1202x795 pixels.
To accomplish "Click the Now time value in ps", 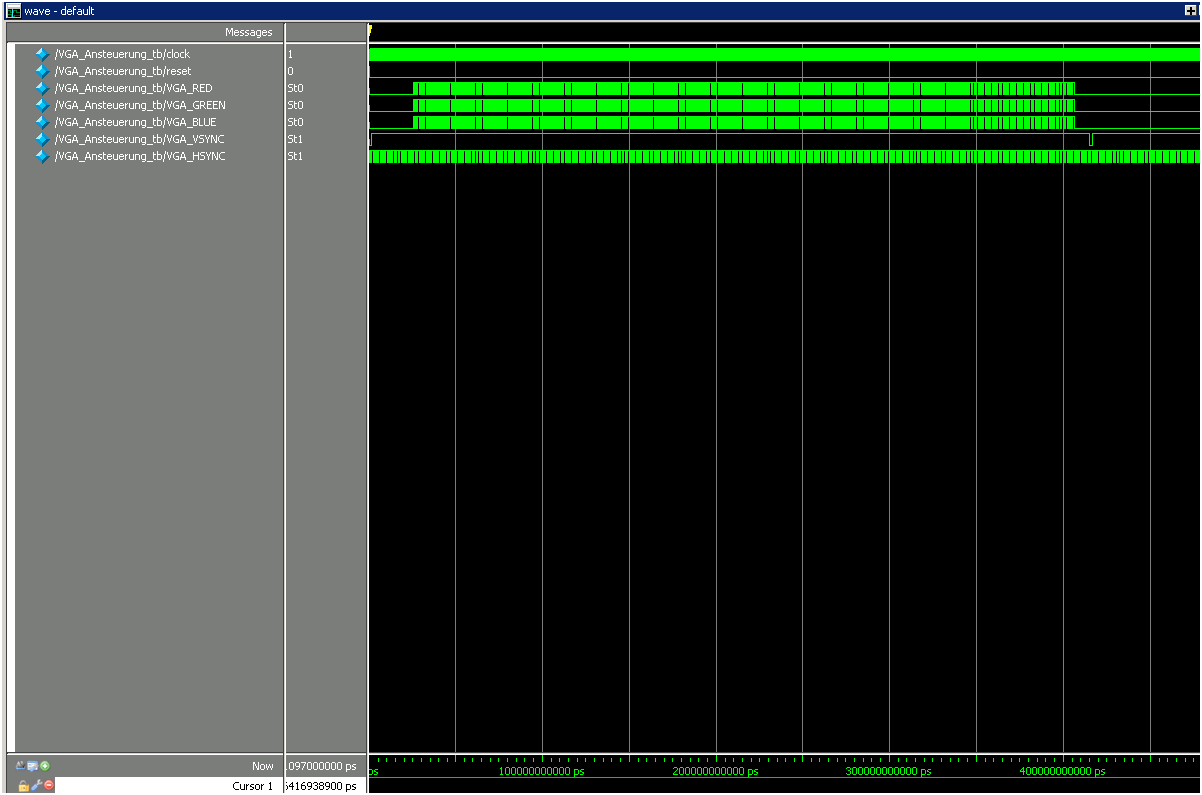I will pos(322,766).
